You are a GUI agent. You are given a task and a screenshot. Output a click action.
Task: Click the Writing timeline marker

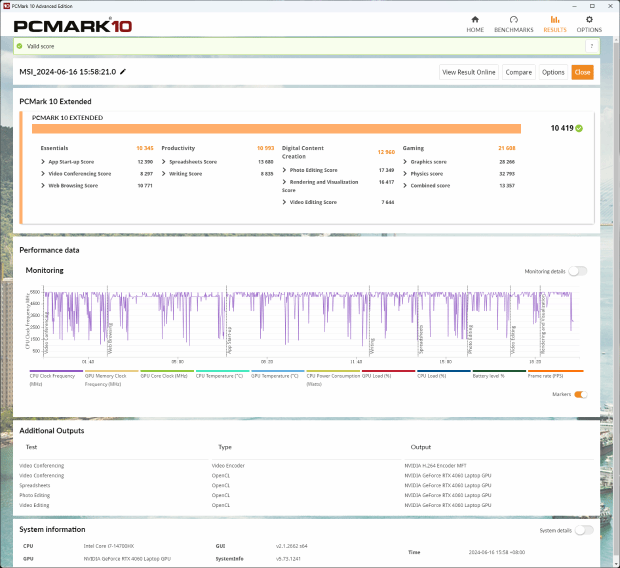click(372, 346)
